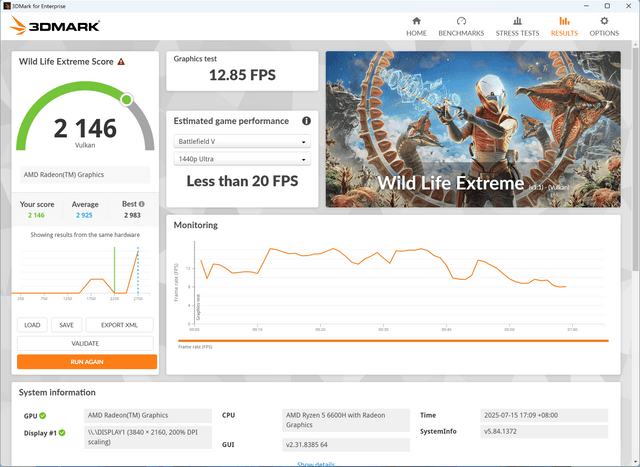Click the 3DMark title bar app icon

(x=7, y=6)
